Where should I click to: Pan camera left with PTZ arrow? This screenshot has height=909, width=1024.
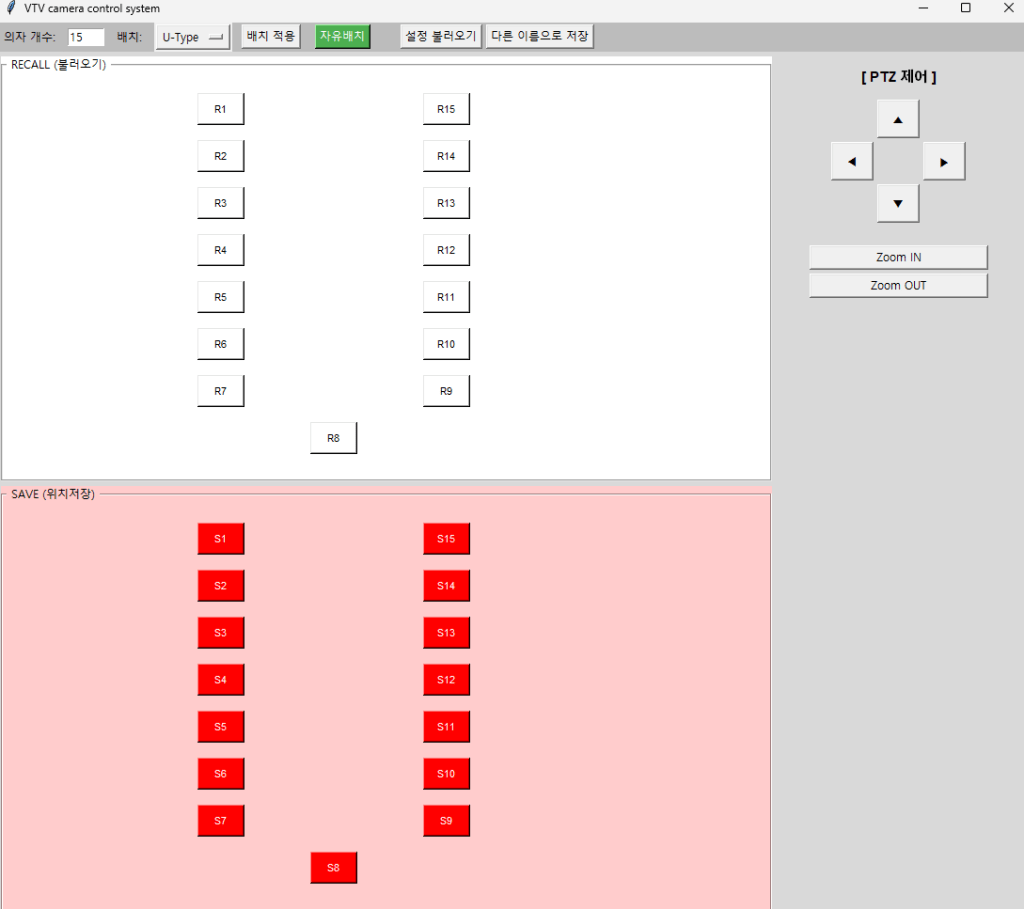[852, 161]
